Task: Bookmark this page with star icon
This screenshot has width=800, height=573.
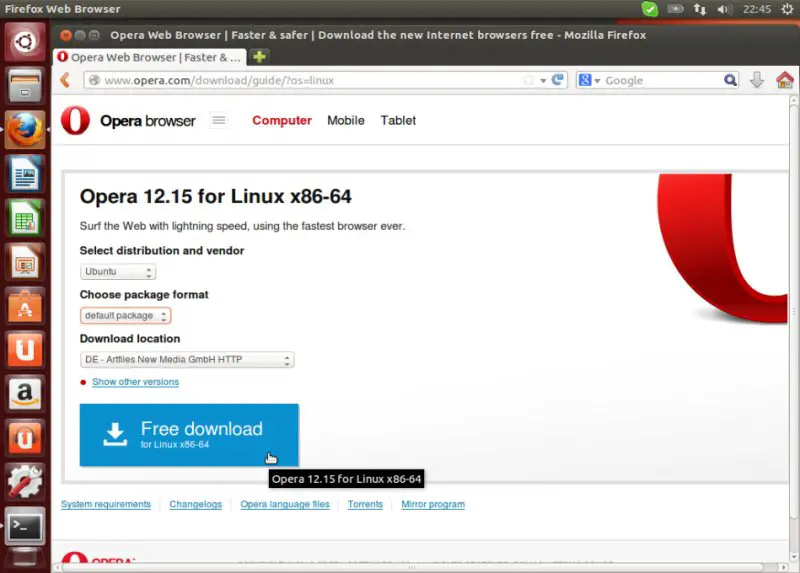Action: point(528,80)
